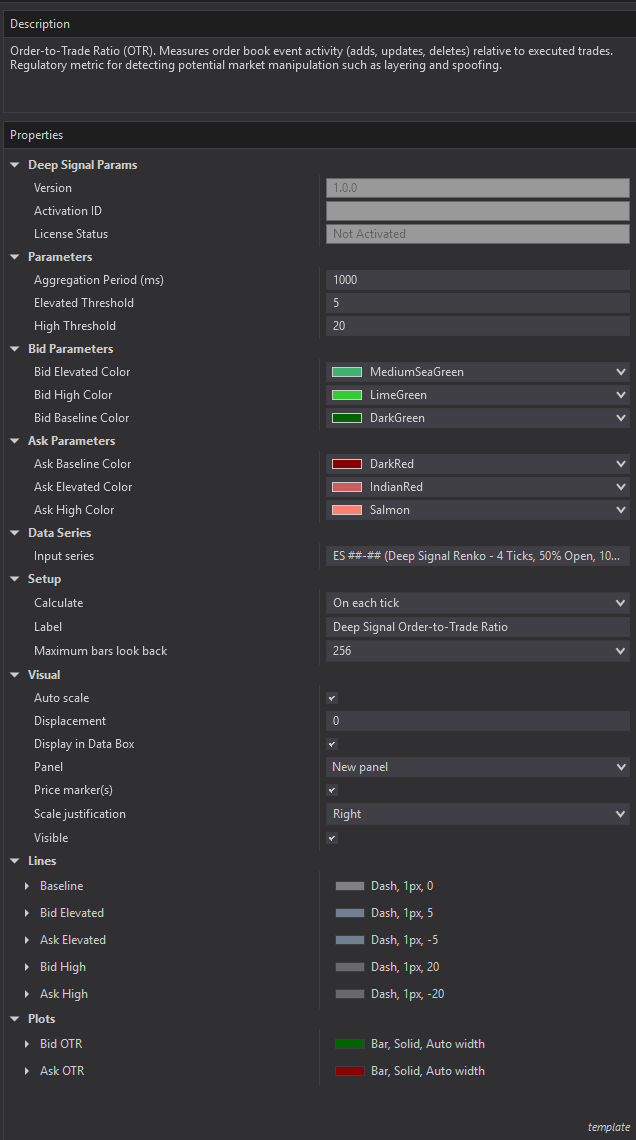636x1140 pixels.
Task: Toggle the Visible checkbox
Action: (x=332, y=838)
